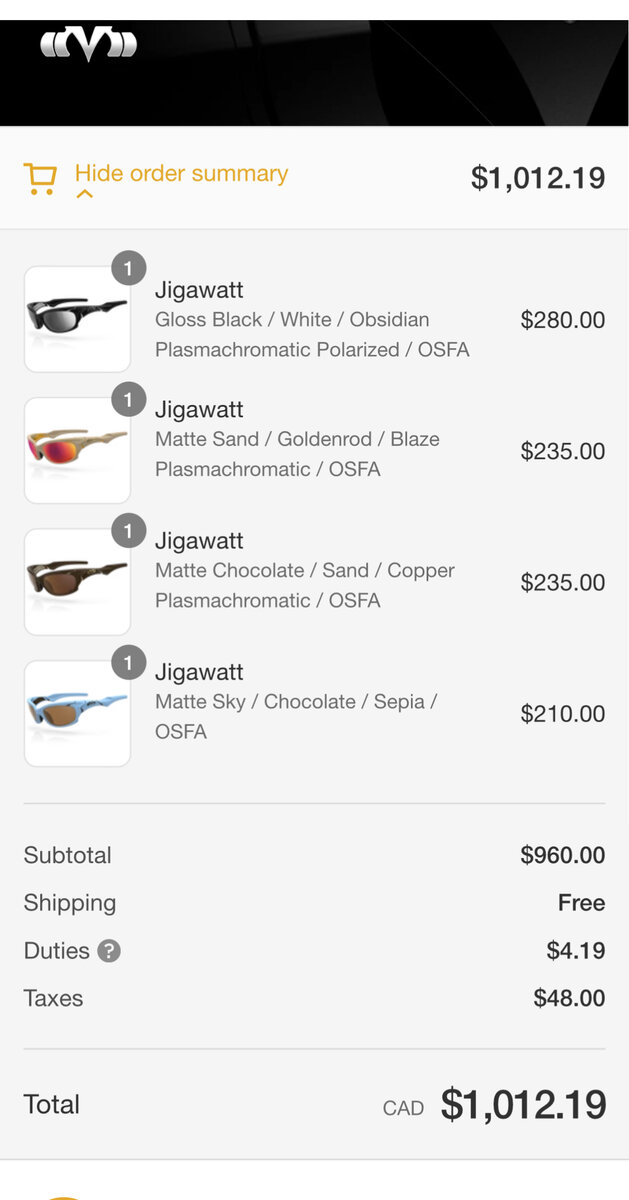
Task: Open the Matte Sand sunglasses thumbnail
Action: [77, 450]
